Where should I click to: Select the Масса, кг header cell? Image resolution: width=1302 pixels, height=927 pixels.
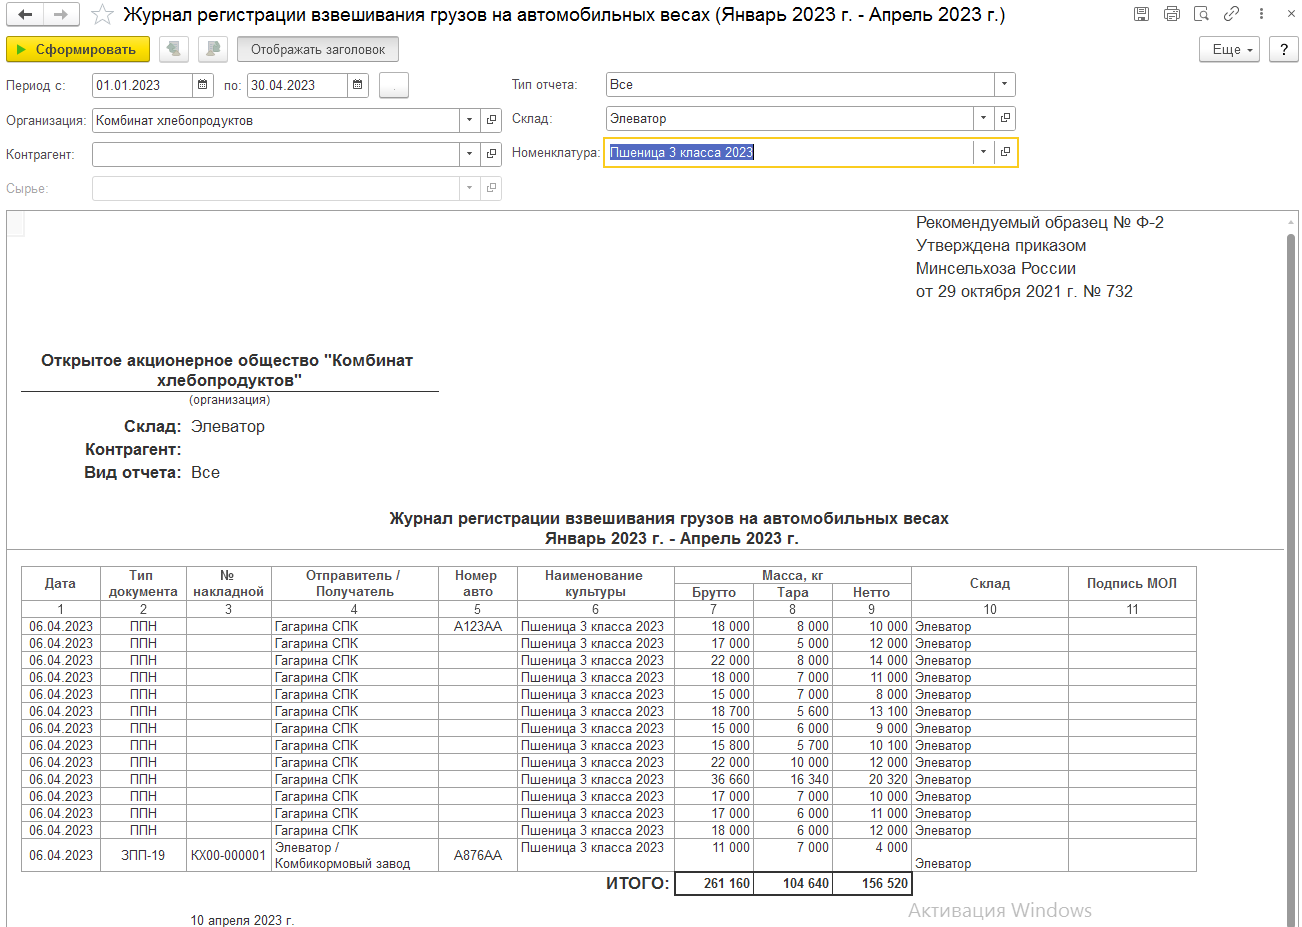793,575
